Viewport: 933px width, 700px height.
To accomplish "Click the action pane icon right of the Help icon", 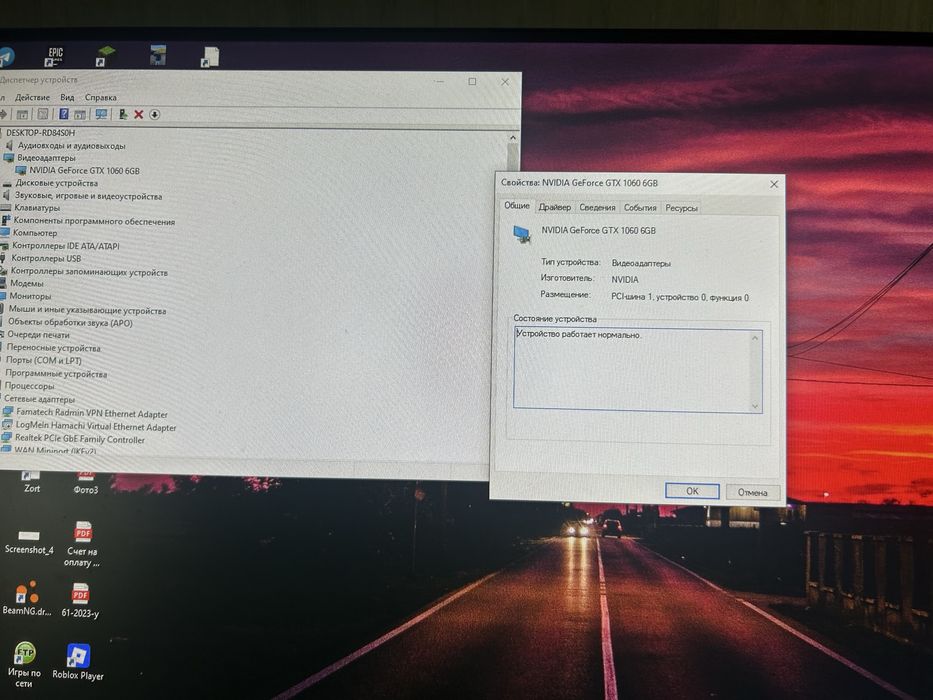I will (80, 114).
